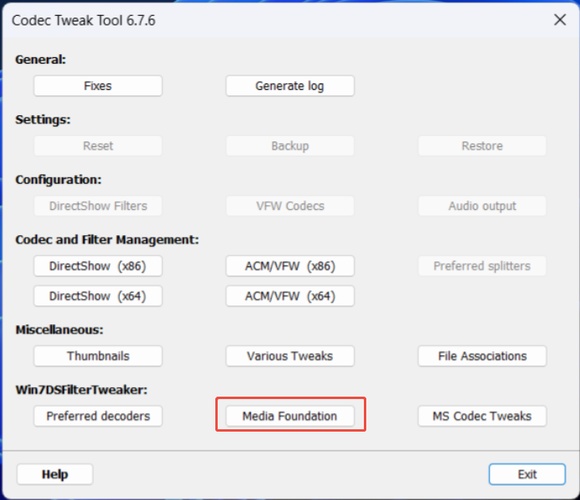Close the Codec Tweak Tool window
580x500 pixels.
(560, 20)
